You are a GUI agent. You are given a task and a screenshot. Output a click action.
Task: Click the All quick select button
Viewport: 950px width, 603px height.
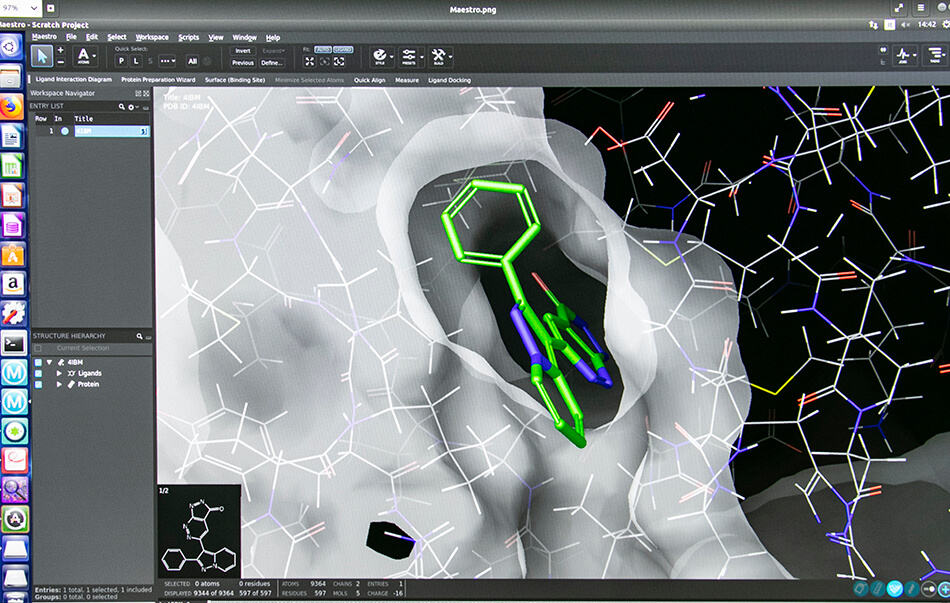192,61
